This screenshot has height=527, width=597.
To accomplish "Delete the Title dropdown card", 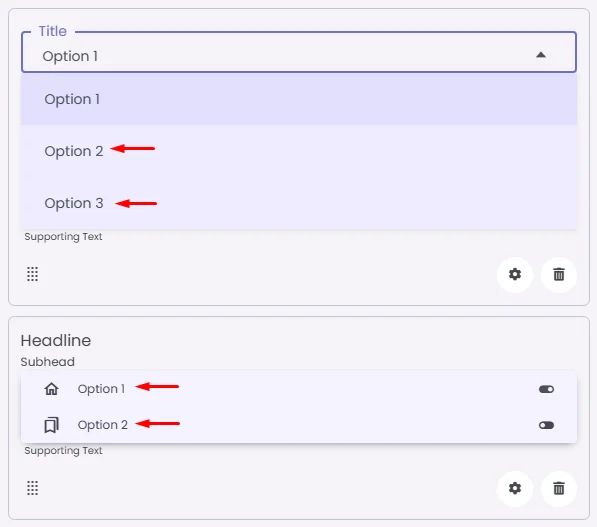I will [559, 274].
